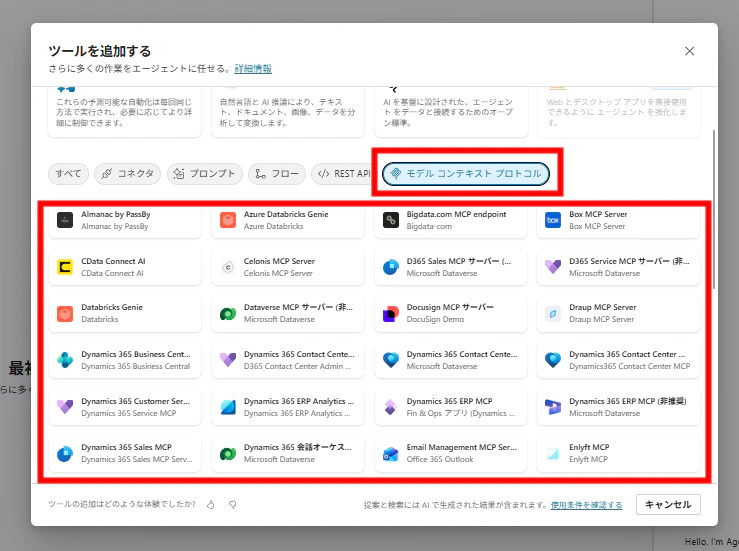739x551 pixels.
Task: Open 使用条件を確認する link
Action: pos(586,505)
